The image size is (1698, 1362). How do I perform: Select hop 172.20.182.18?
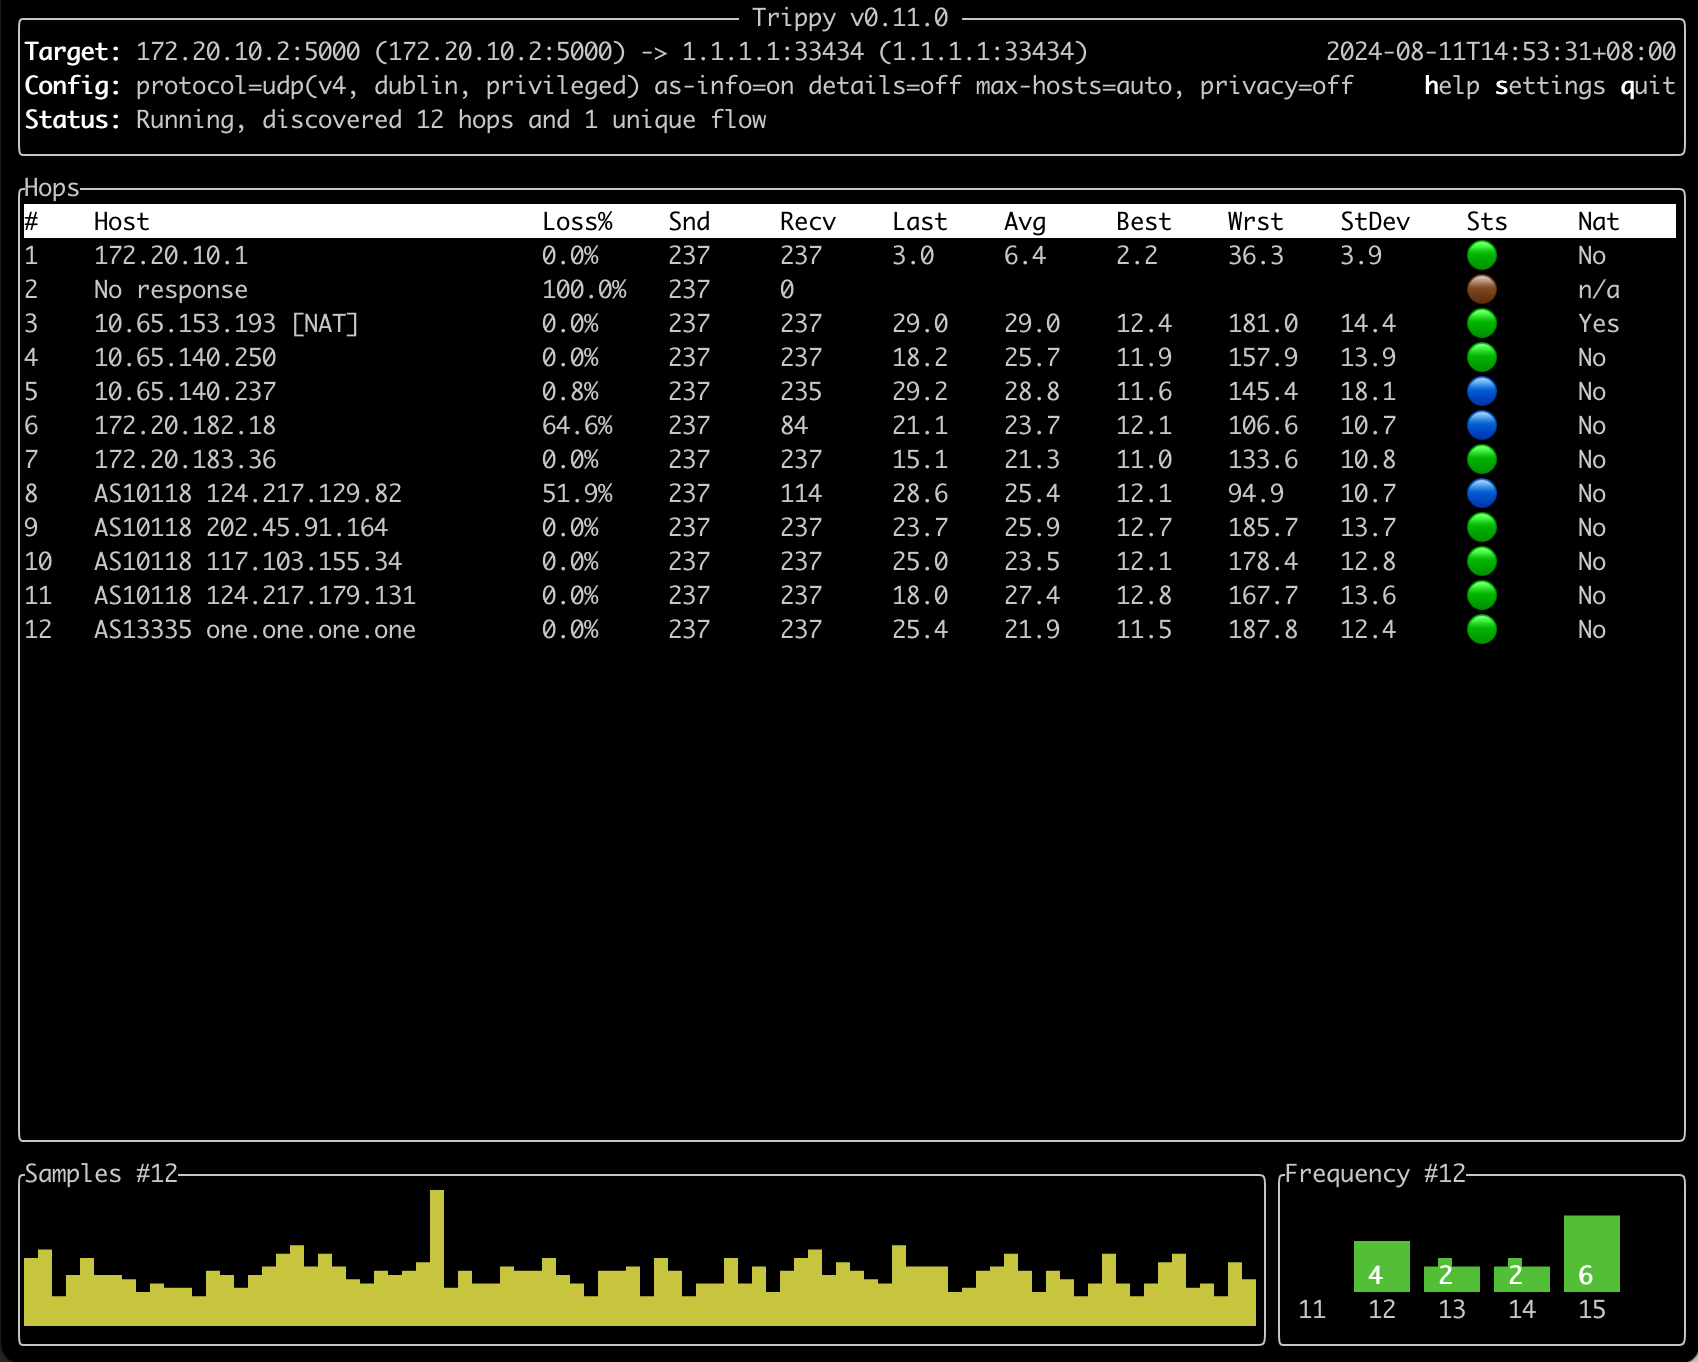click(849, 426)
